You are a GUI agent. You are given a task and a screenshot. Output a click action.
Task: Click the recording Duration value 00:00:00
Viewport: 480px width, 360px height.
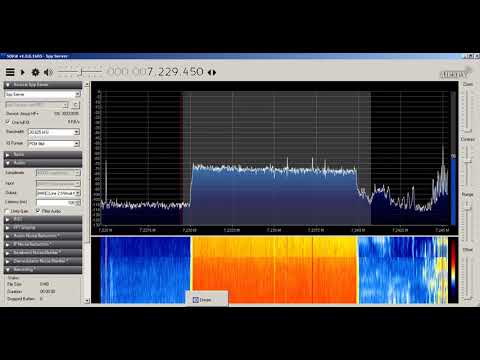(48, 291)
